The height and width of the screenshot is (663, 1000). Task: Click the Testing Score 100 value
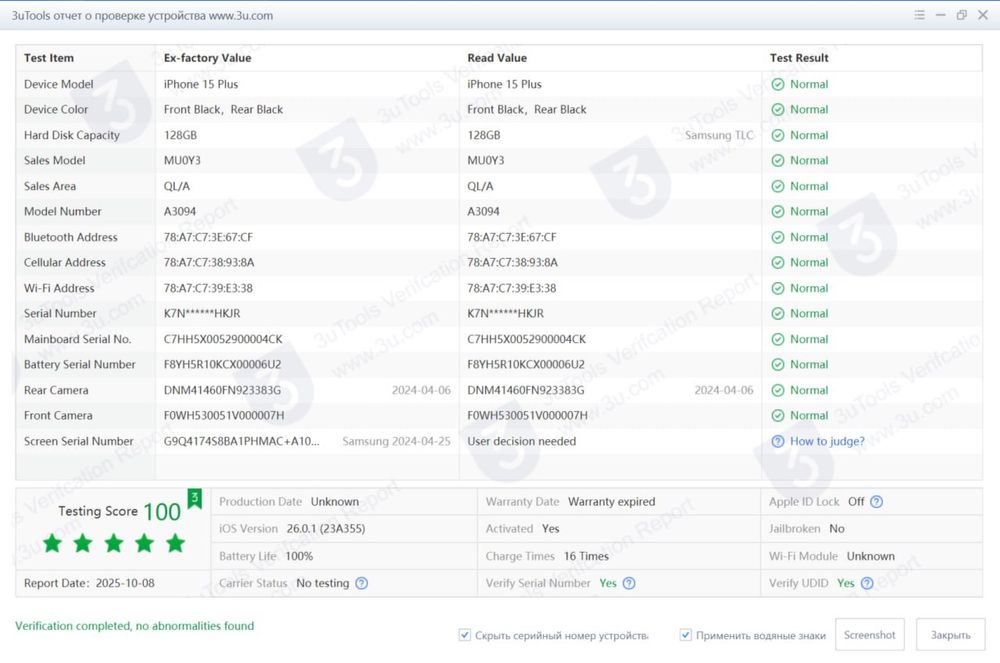pyautogui.click(x=162, y=512)
